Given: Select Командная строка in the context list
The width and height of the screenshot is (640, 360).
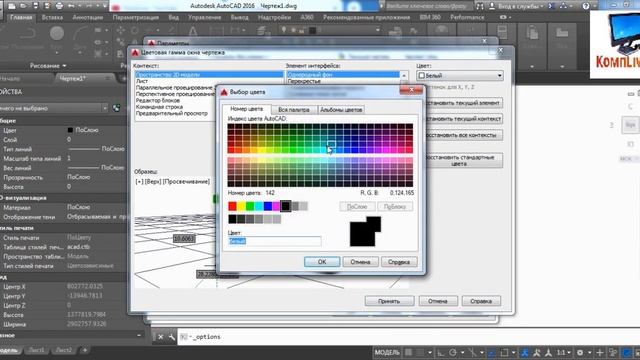Looking at the screenshot, I should [159, 107].
